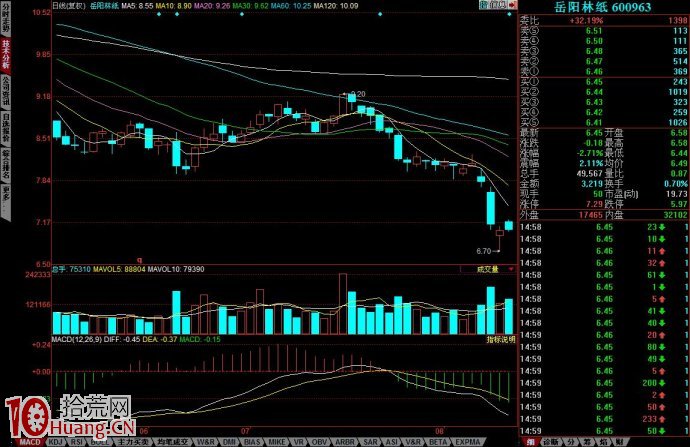
Task: Open the 综合排名 side tab
Action: point(5,165)
